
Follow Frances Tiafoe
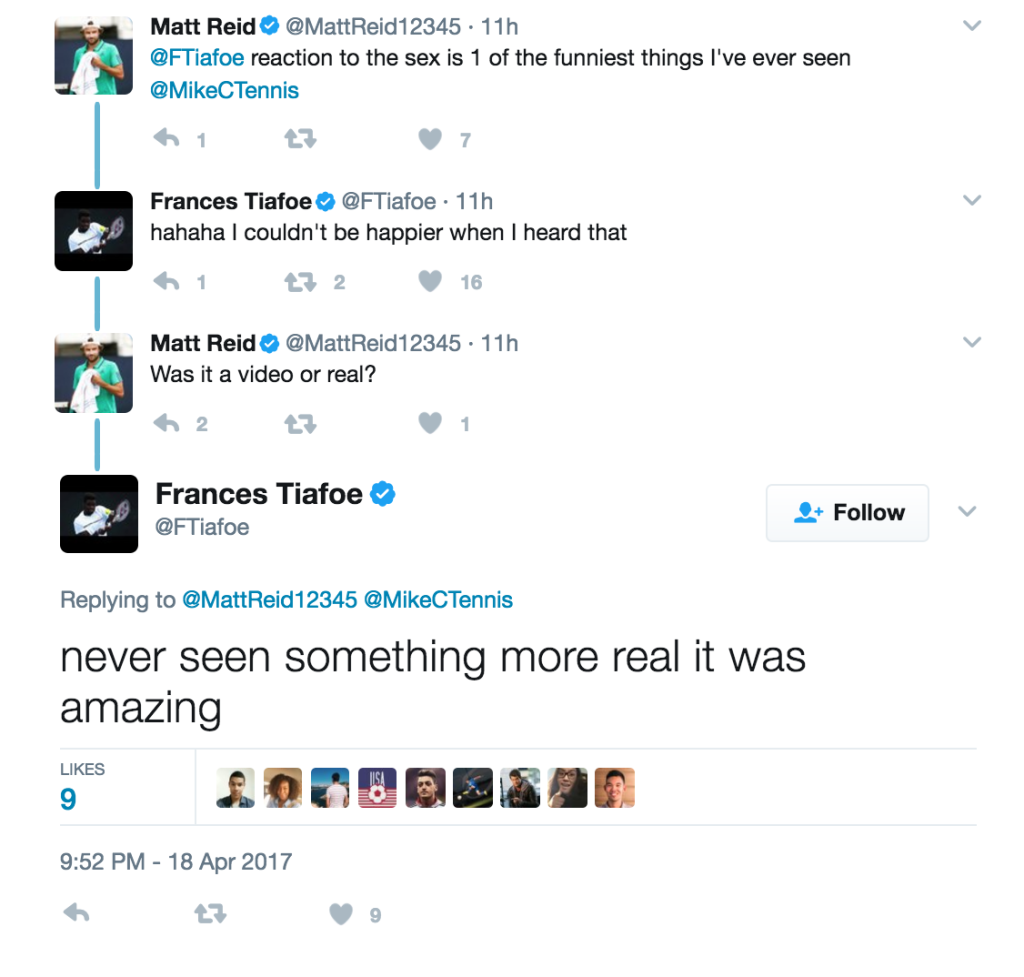click(847, 512)
